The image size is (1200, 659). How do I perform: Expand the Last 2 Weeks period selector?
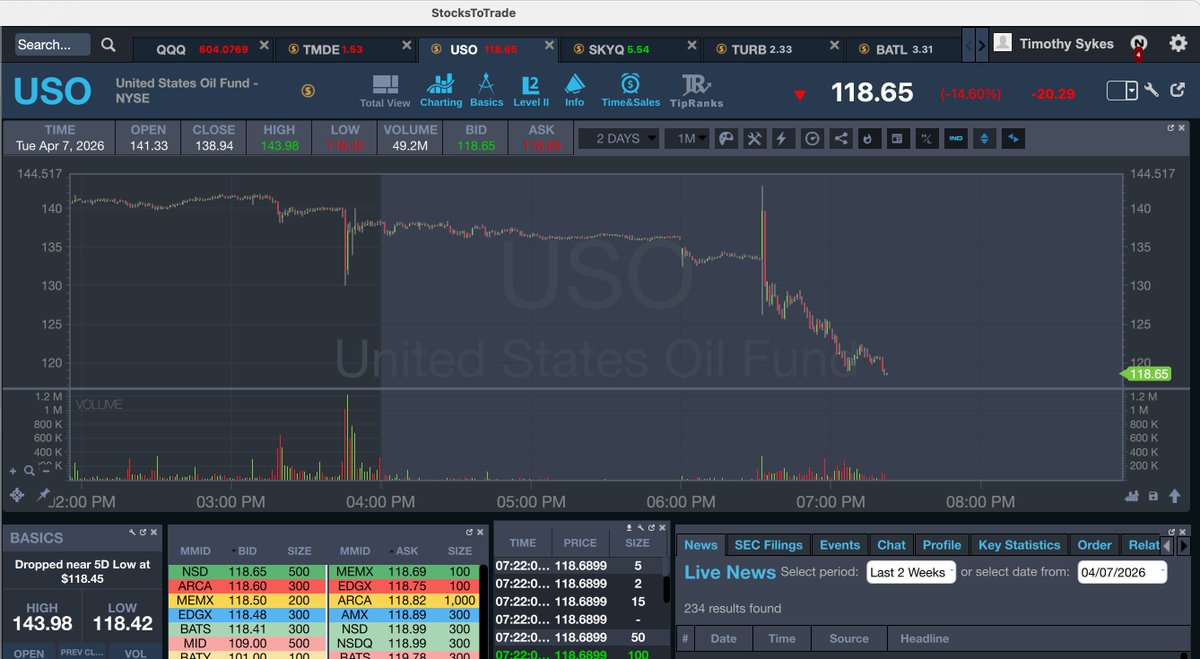click(910, 572)
